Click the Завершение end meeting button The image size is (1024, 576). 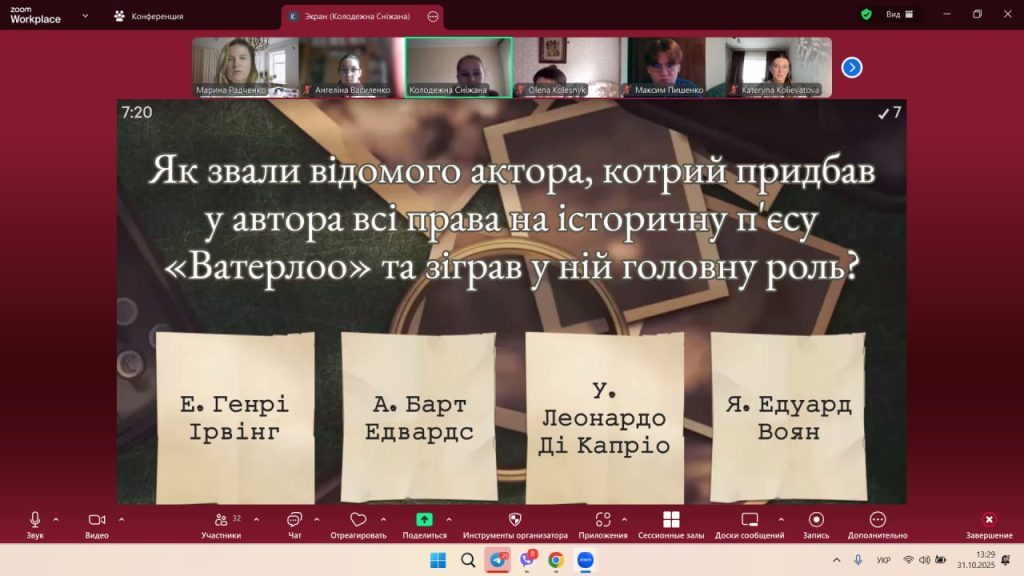tap(988, 520)
